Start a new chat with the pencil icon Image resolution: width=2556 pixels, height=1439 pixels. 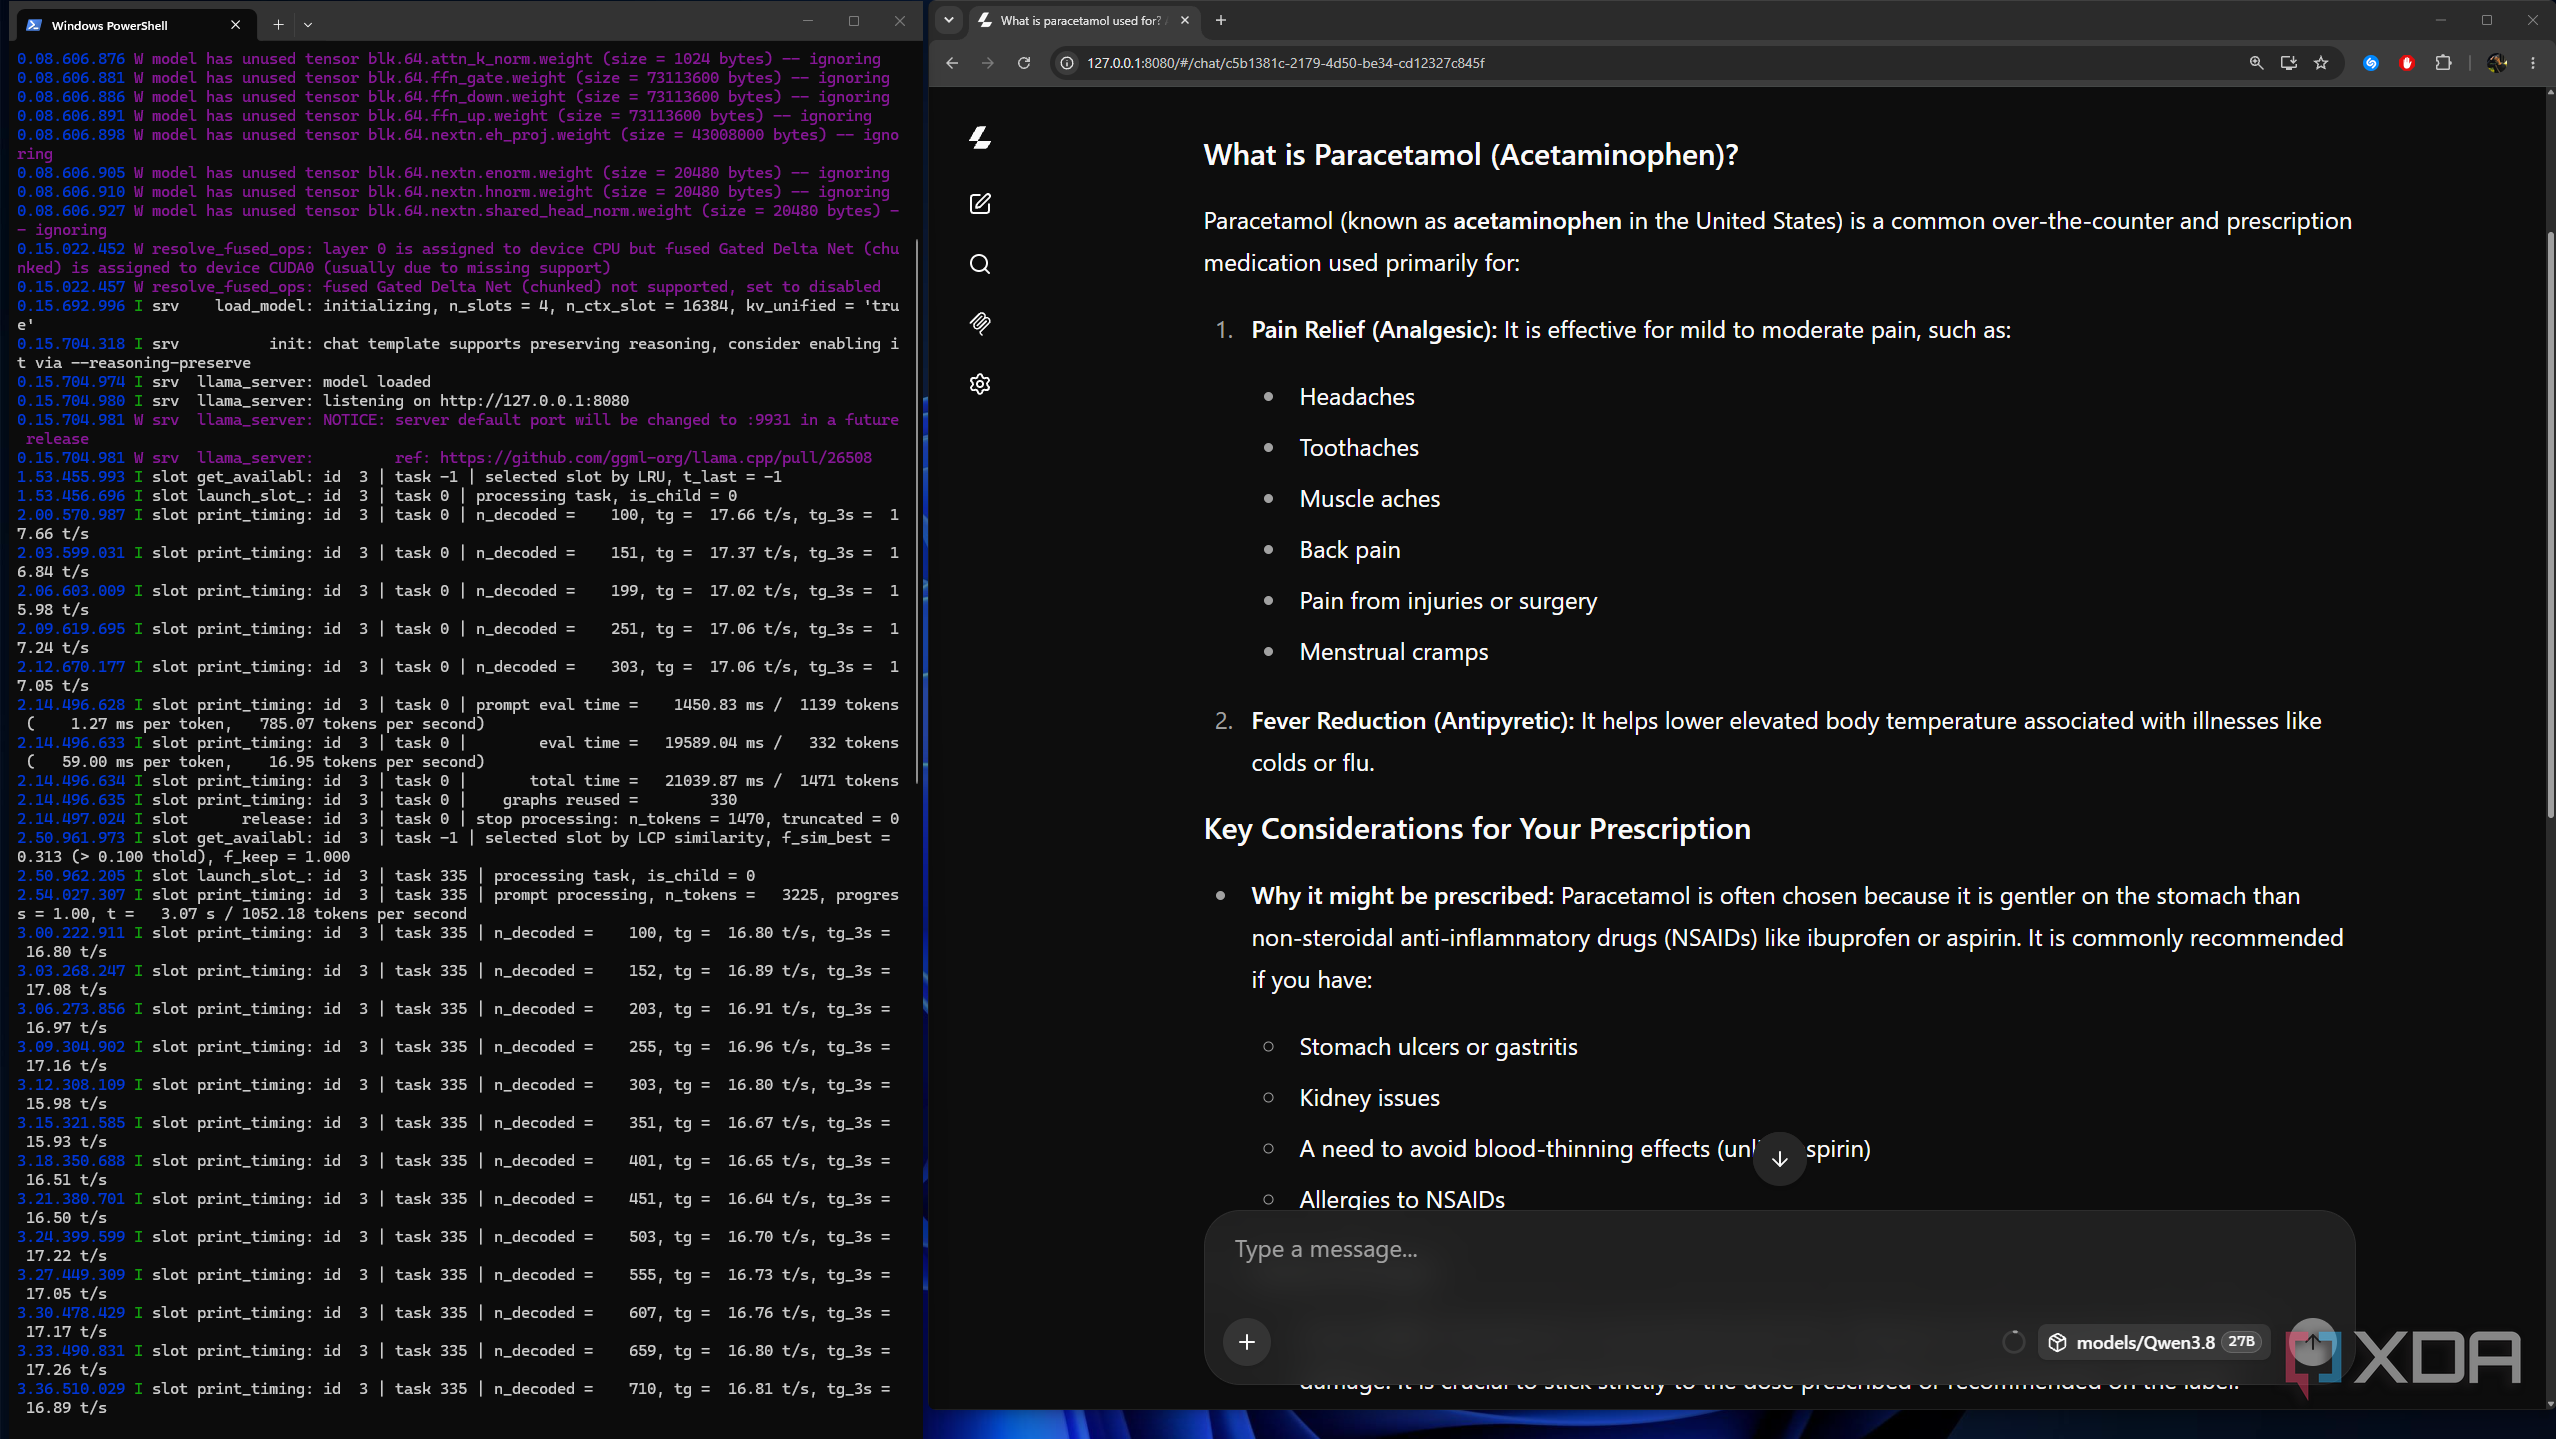tap(980, 204)
